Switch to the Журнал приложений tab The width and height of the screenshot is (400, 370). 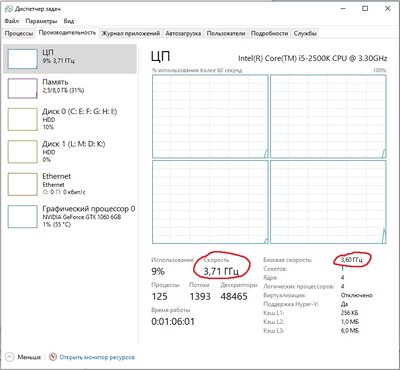(x=131, y=34)
